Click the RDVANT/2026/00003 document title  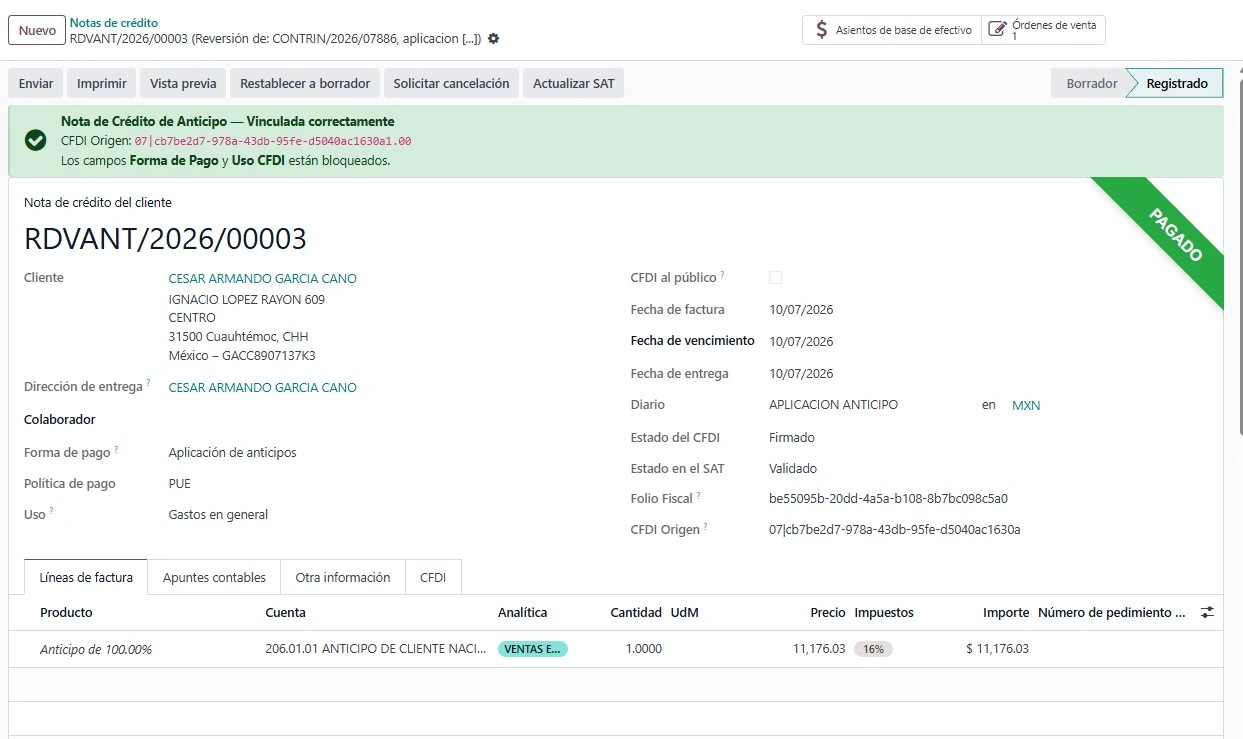click(x=165, y=239)
